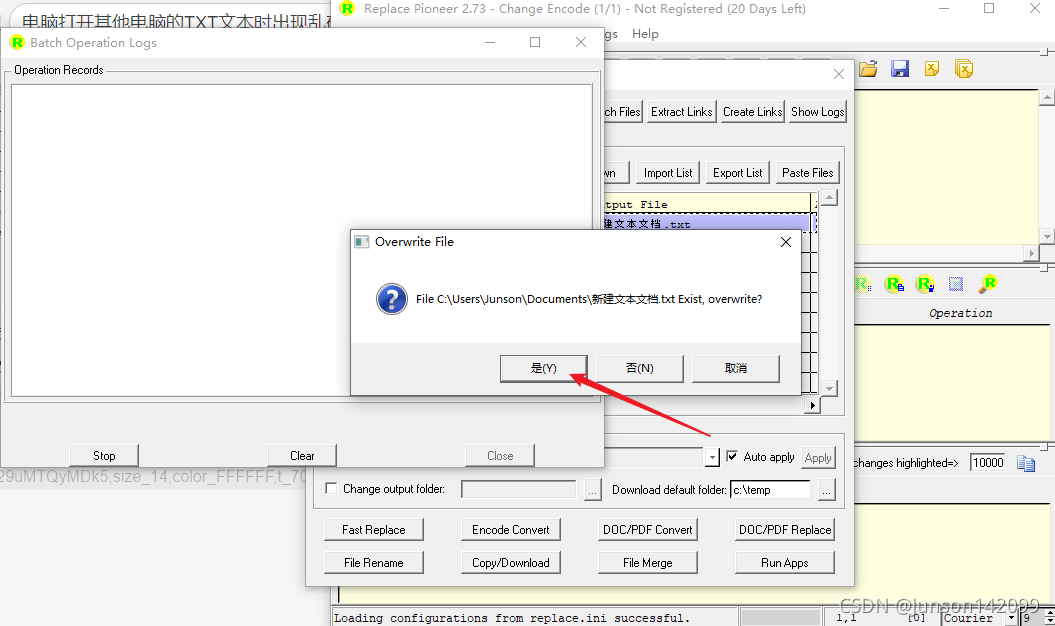1055x626 pixels.
Task: Click the Fast Replace button
Action: pos(373,530)
